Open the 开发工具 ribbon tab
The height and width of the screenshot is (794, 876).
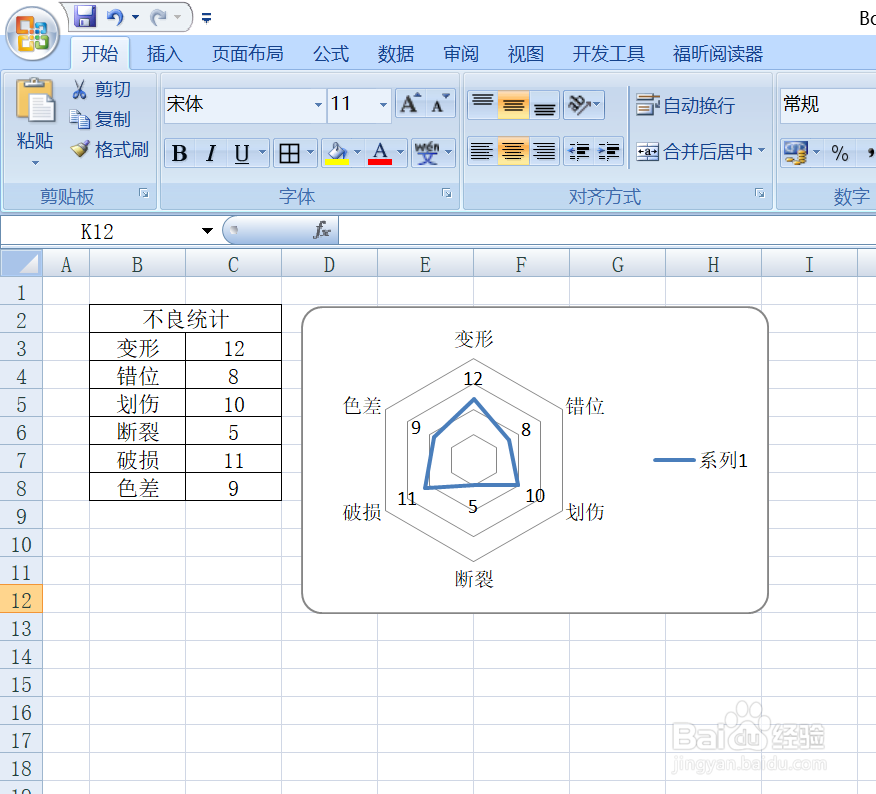(x=608, y=53)
